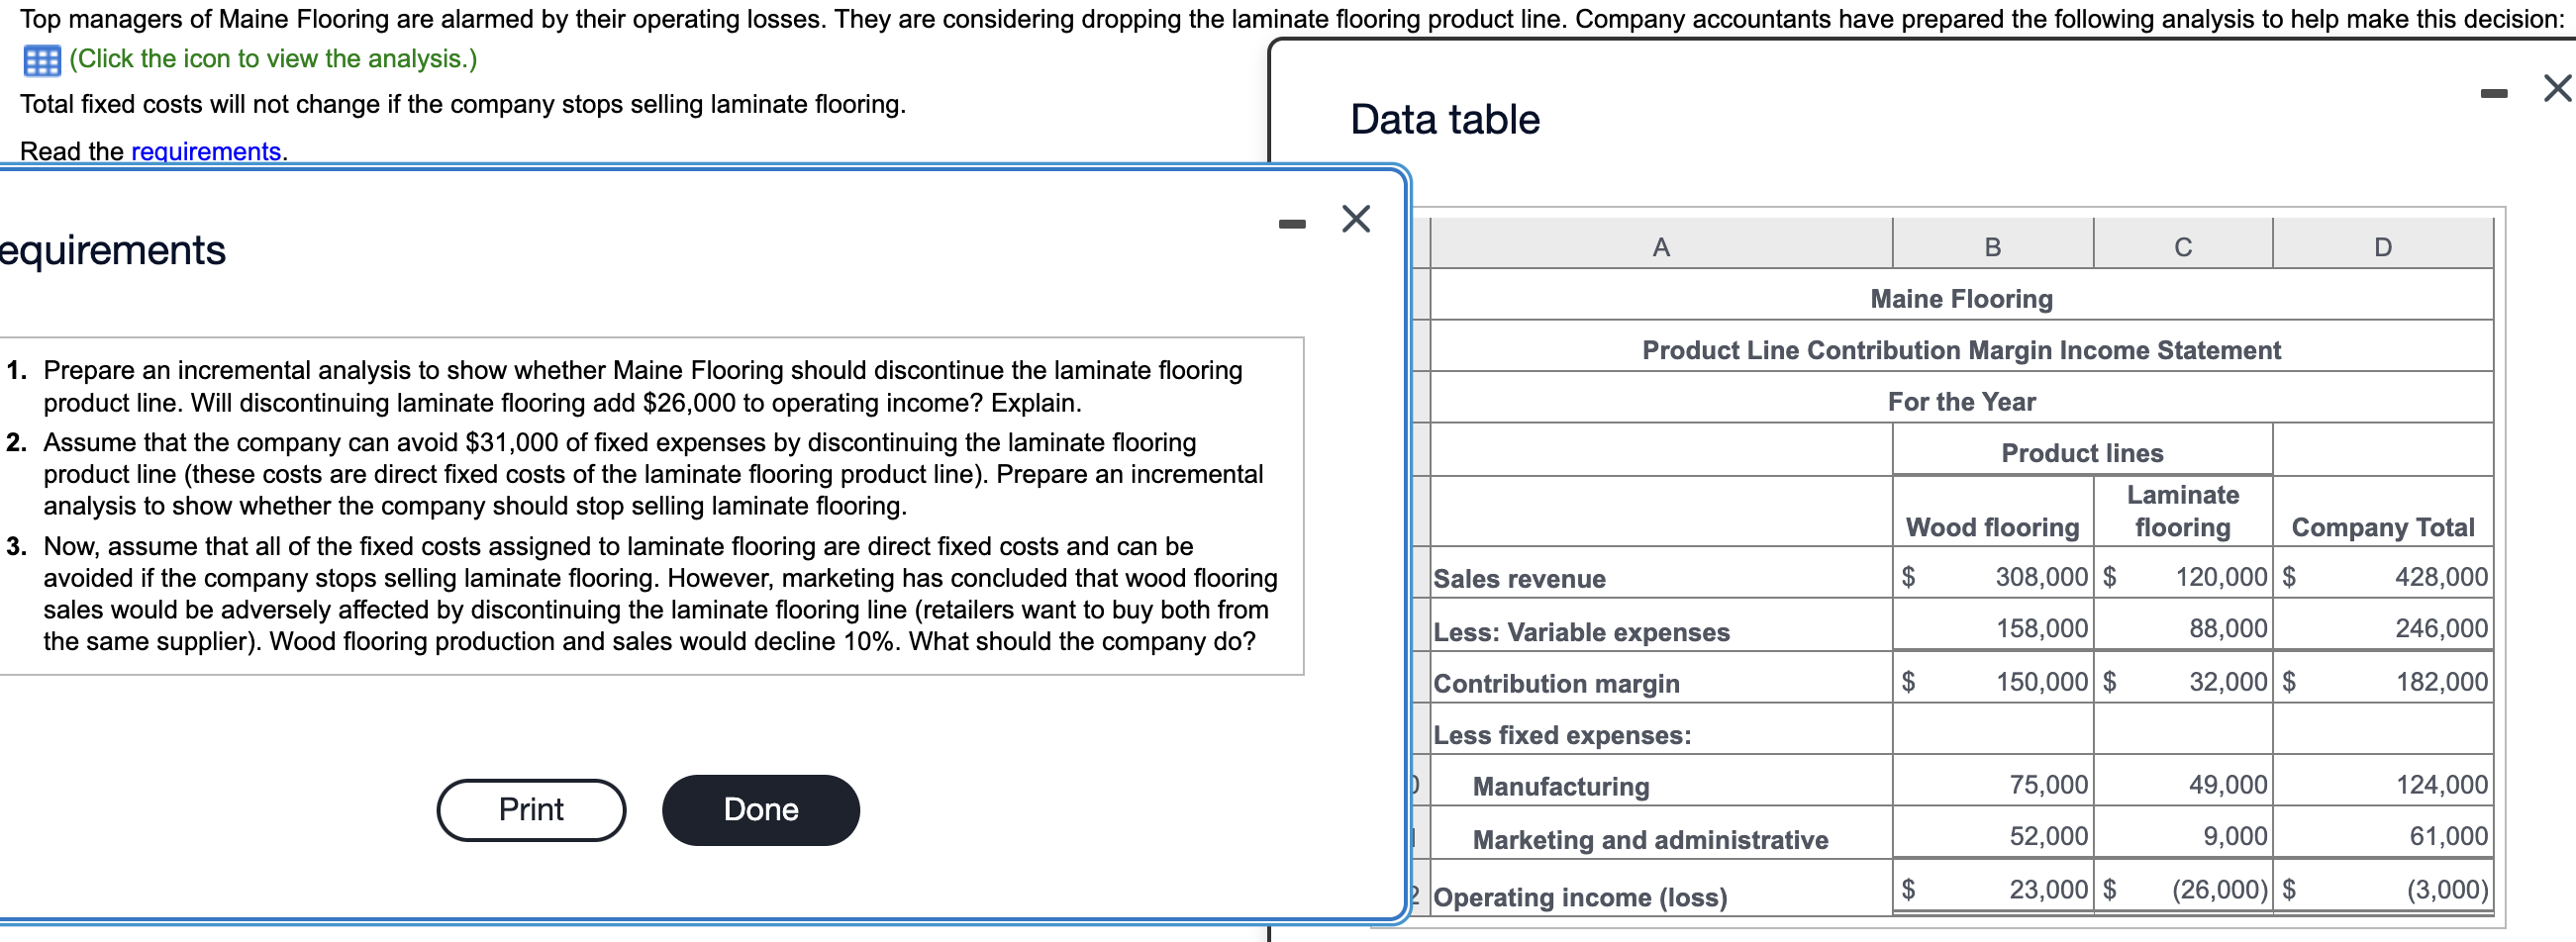This screenshot has height=942, width=2576.
Task: Select wood flooring sales value 308,000
Action: [2041, 575]
